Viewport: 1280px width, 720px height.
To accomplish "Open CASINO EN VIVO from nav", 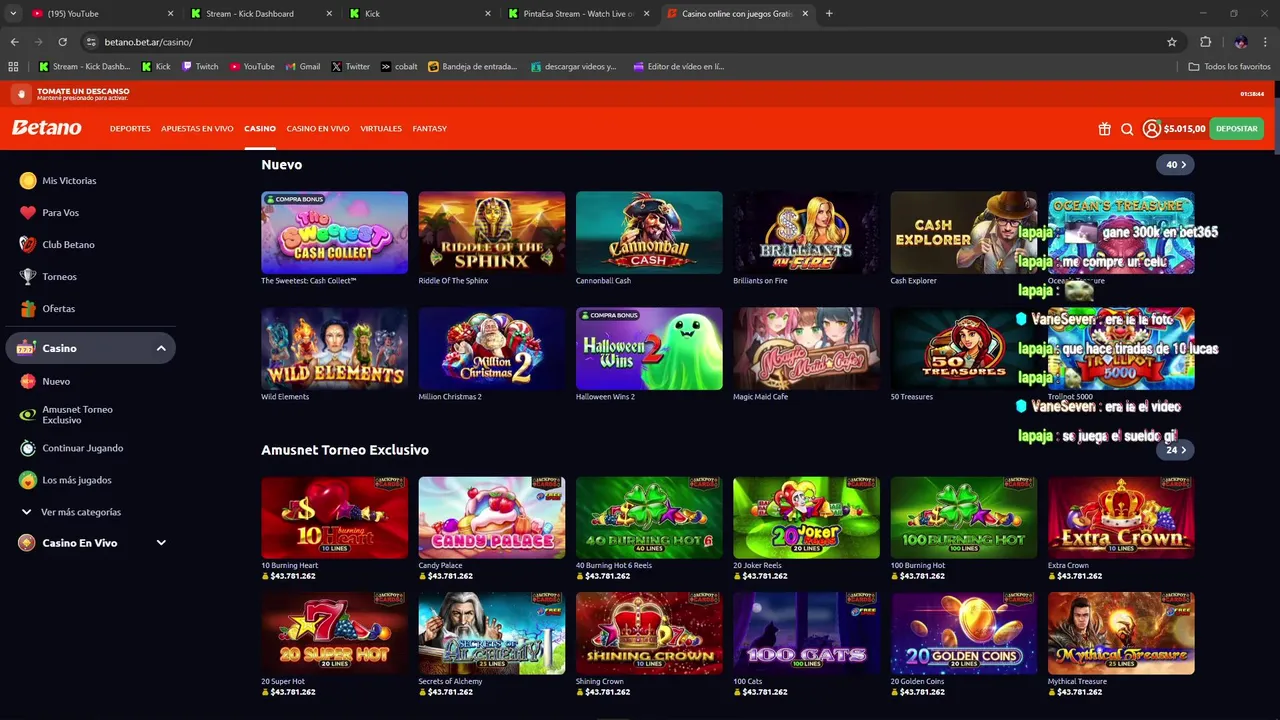I will 318,129.
